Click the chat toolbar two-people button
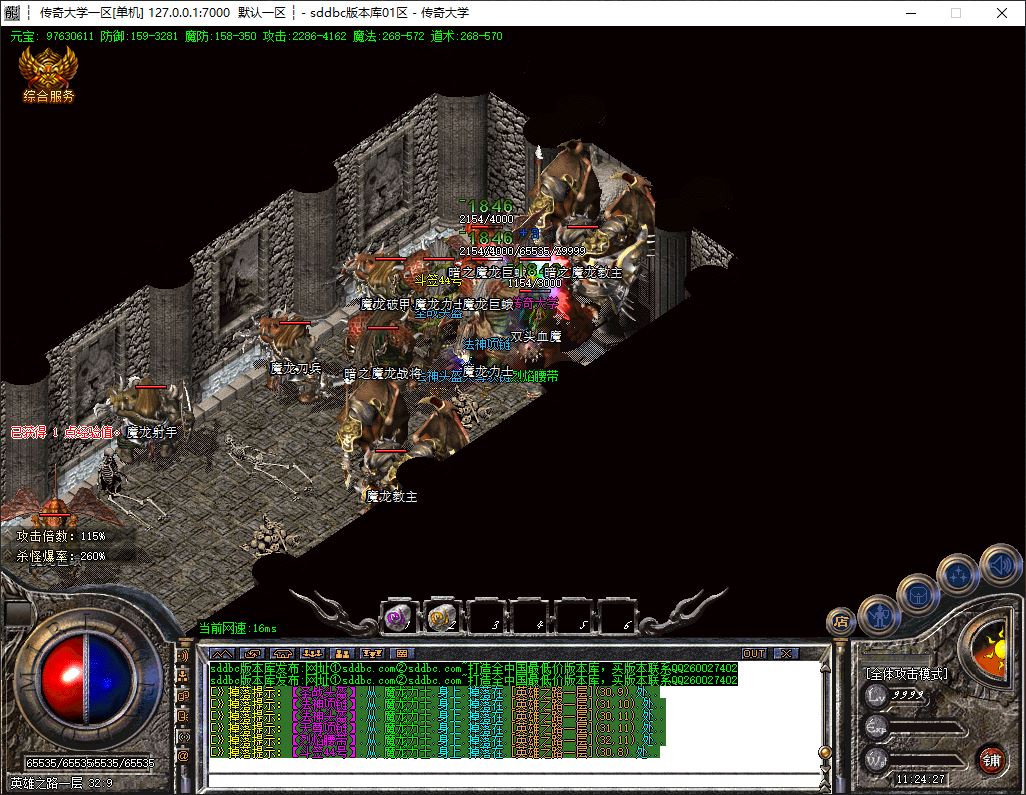 (342, 653)
